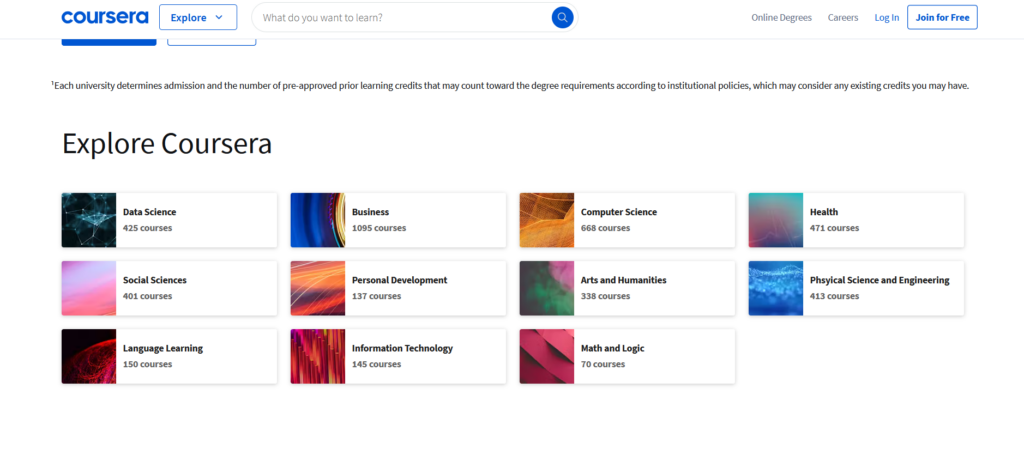Click the '150 courses' text

pos(148,364)
